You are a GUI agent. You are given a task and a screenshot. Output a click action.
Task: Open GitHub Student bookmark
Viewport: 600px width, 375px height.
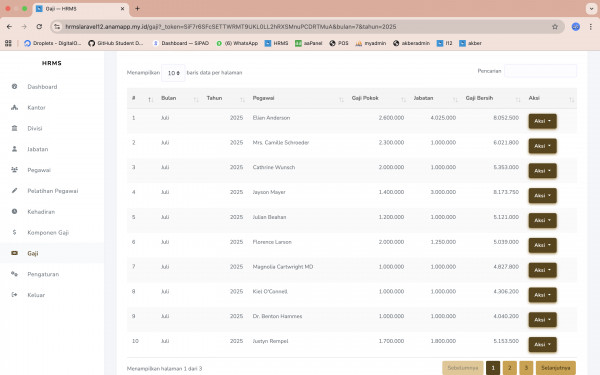116,43
